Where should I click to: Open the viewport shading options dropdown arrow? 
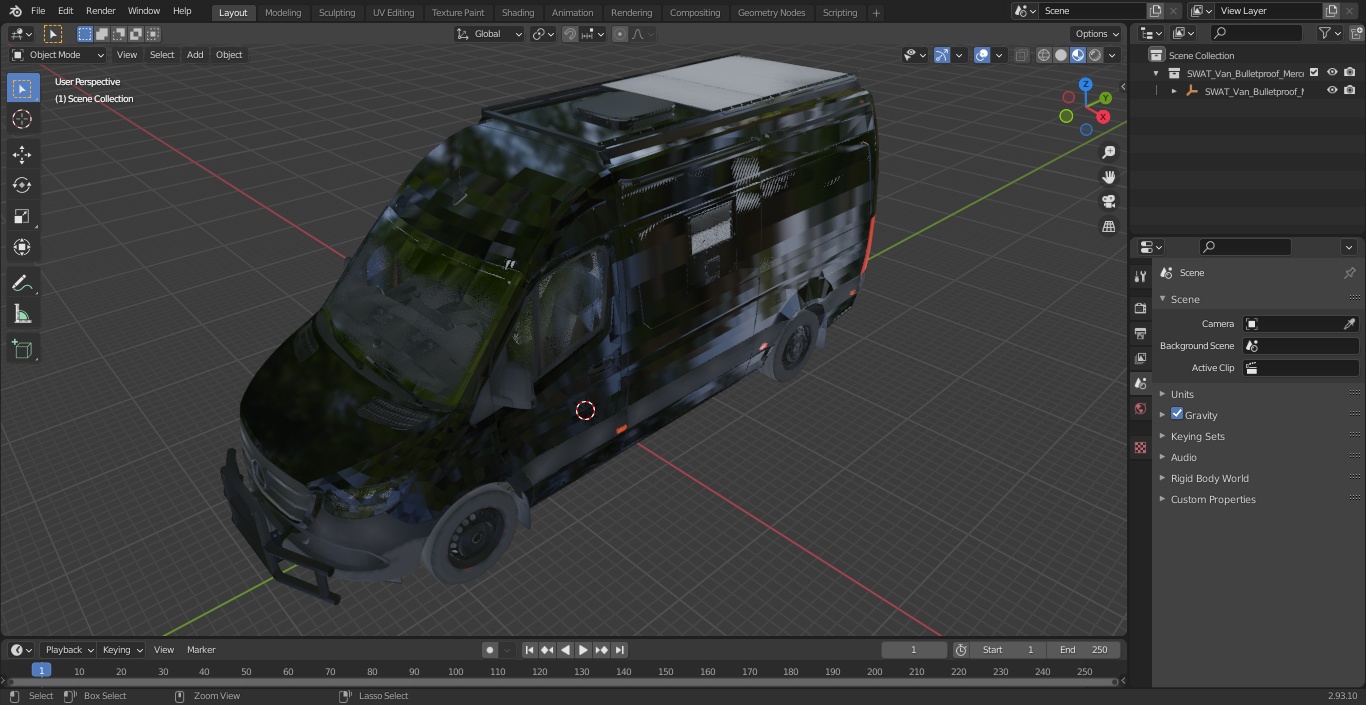click(x=1114, y=55)
